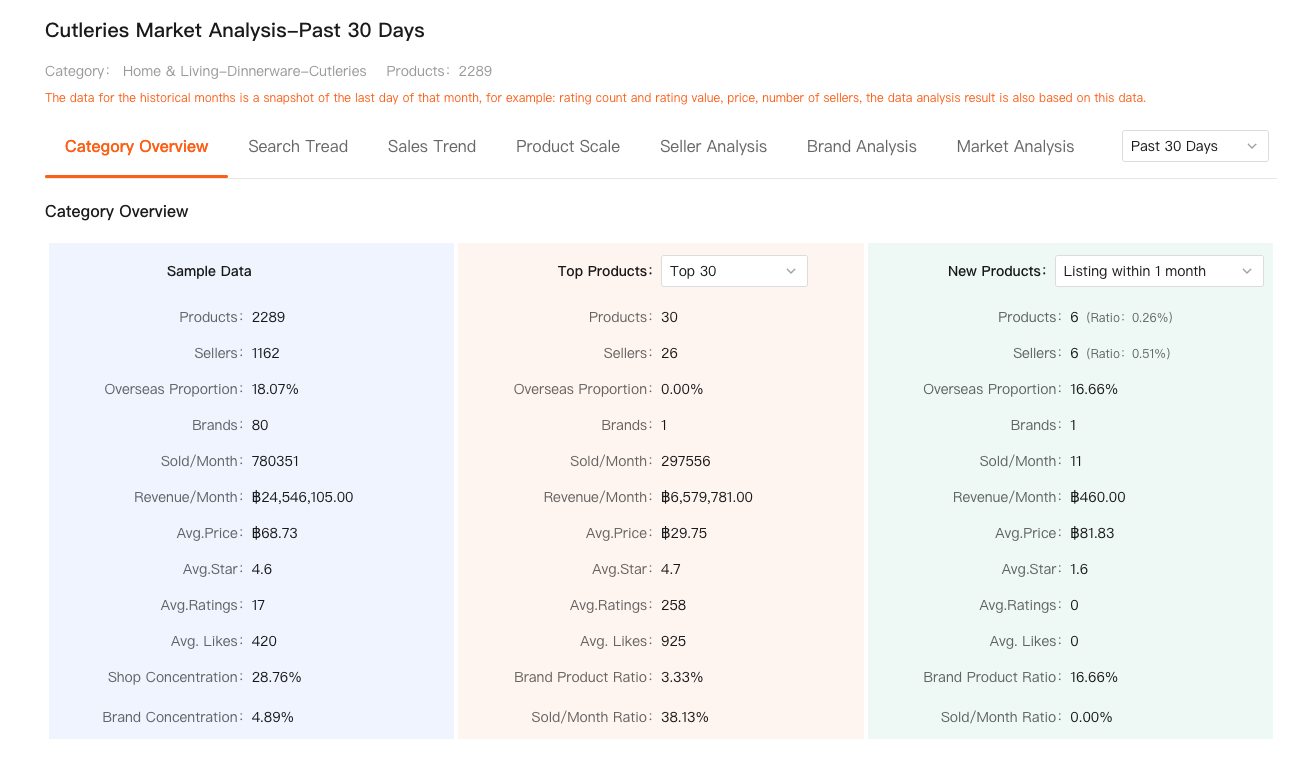Click the chevron in Past 30 Days selector
Screen dimensions: 1294x764
coord(1251,146)
